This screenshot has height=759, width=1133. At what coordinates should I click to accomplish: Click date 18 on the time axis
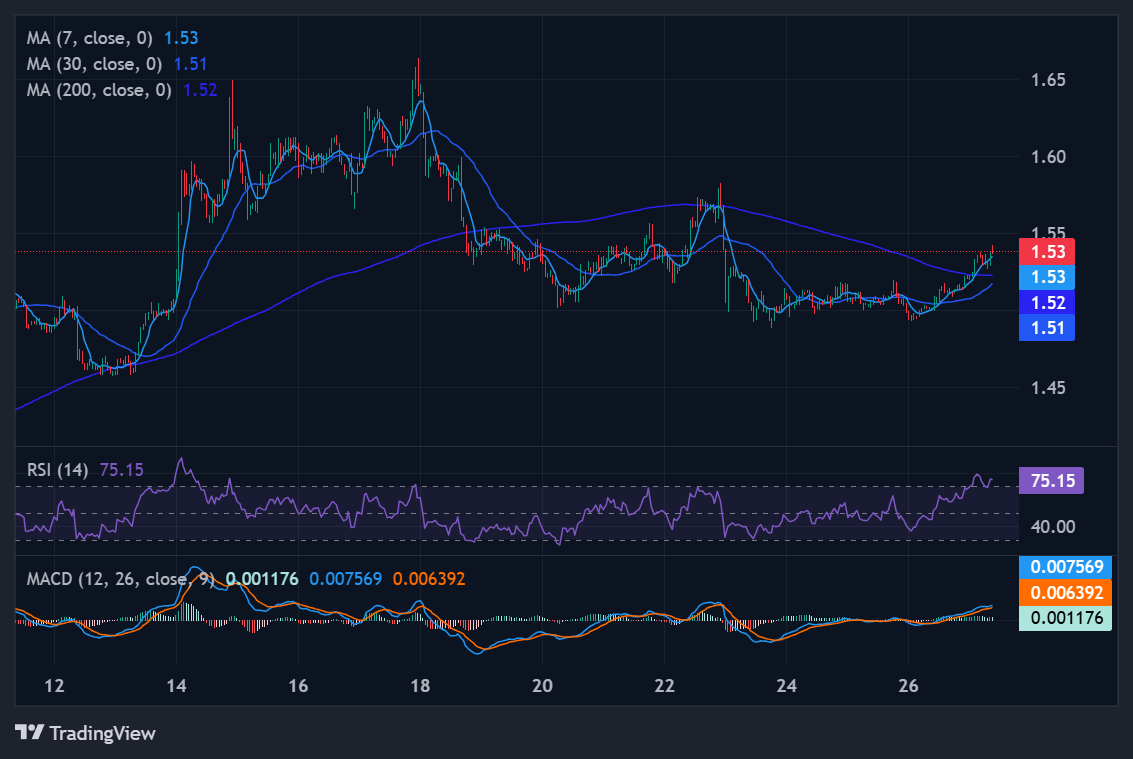point(420,686)
